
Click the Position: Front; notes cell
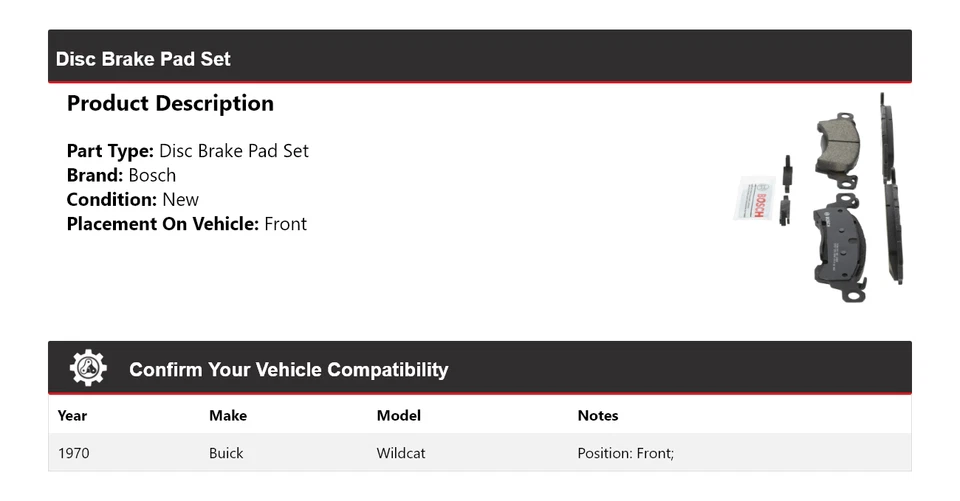(x=626, y=453)
